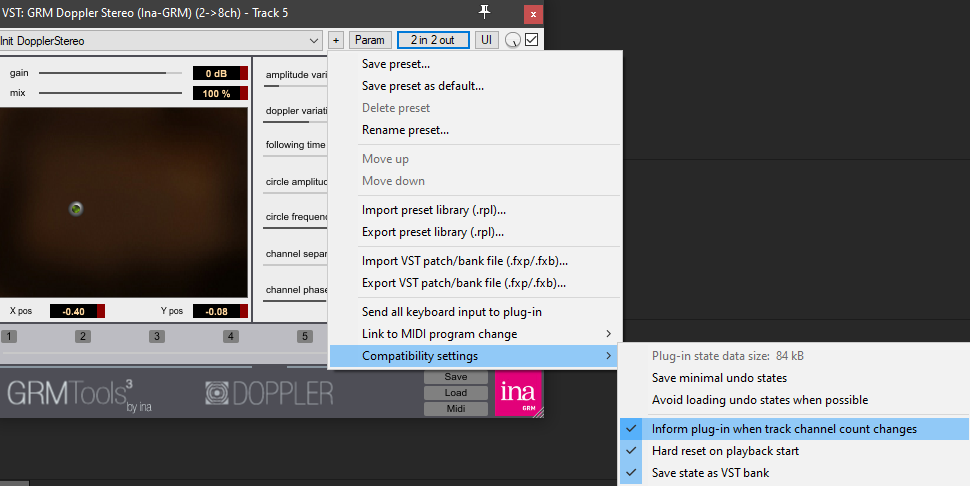Select preset slot 1
The image size is (970, 486).
[x=9, y=336]
